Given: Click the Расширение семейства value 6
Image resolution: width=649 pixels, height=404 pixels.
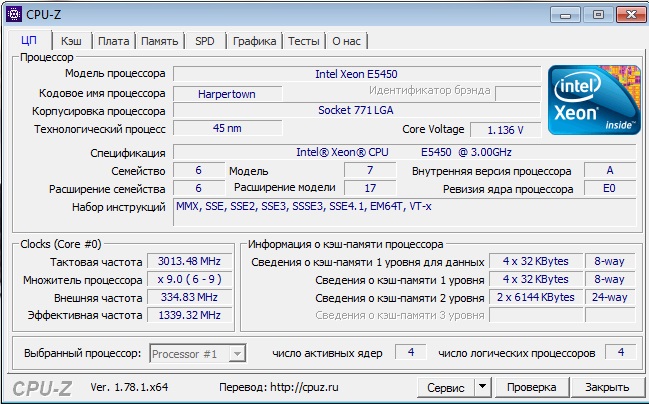Looking at the screenshot, I should pos(199,188).
